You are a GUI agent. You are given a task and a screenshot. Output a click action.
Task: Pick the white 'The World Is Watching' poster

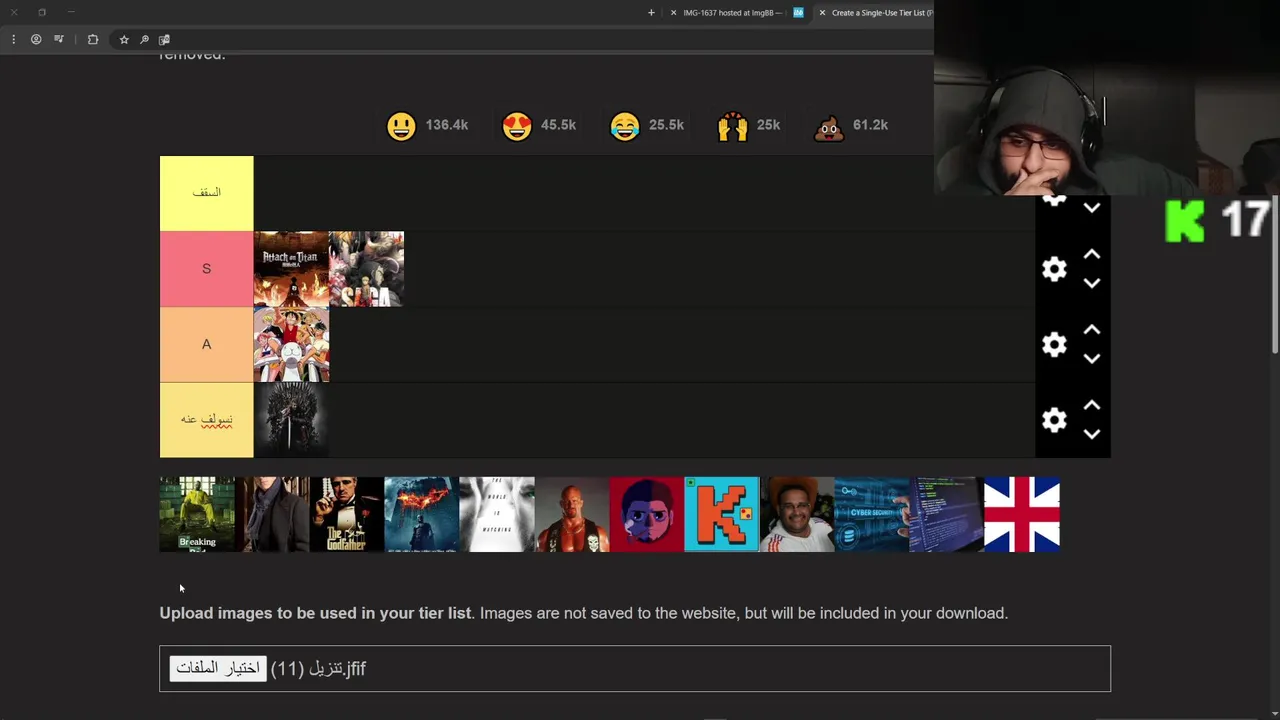click(x=497, y=514)
